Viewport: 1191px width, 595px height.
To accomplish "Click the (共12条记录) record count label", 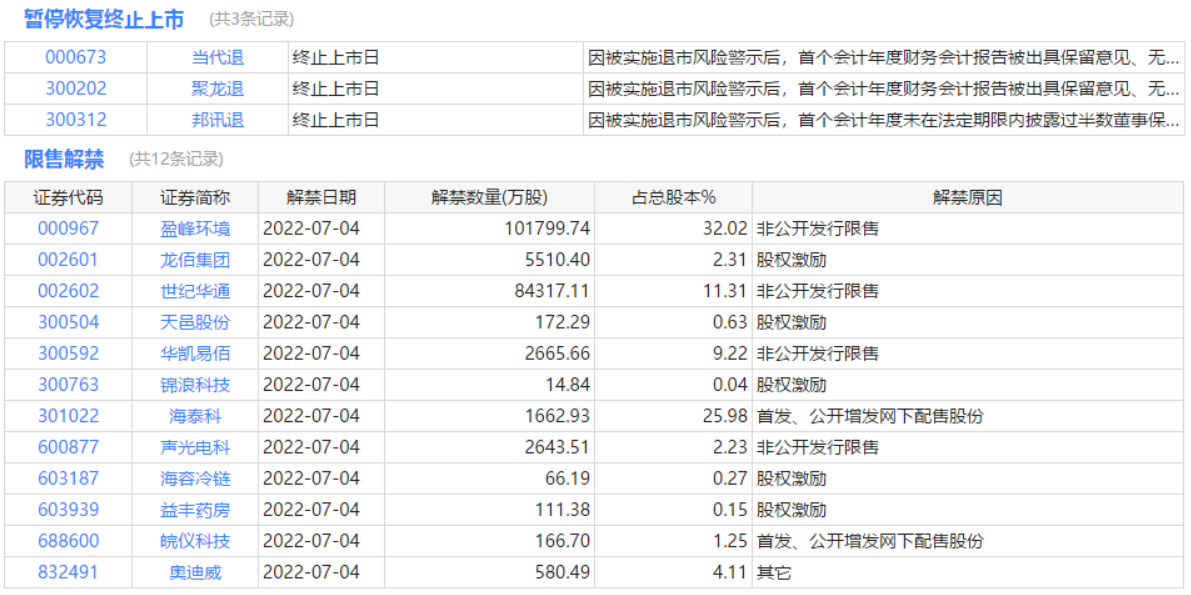I will [175, 160].
